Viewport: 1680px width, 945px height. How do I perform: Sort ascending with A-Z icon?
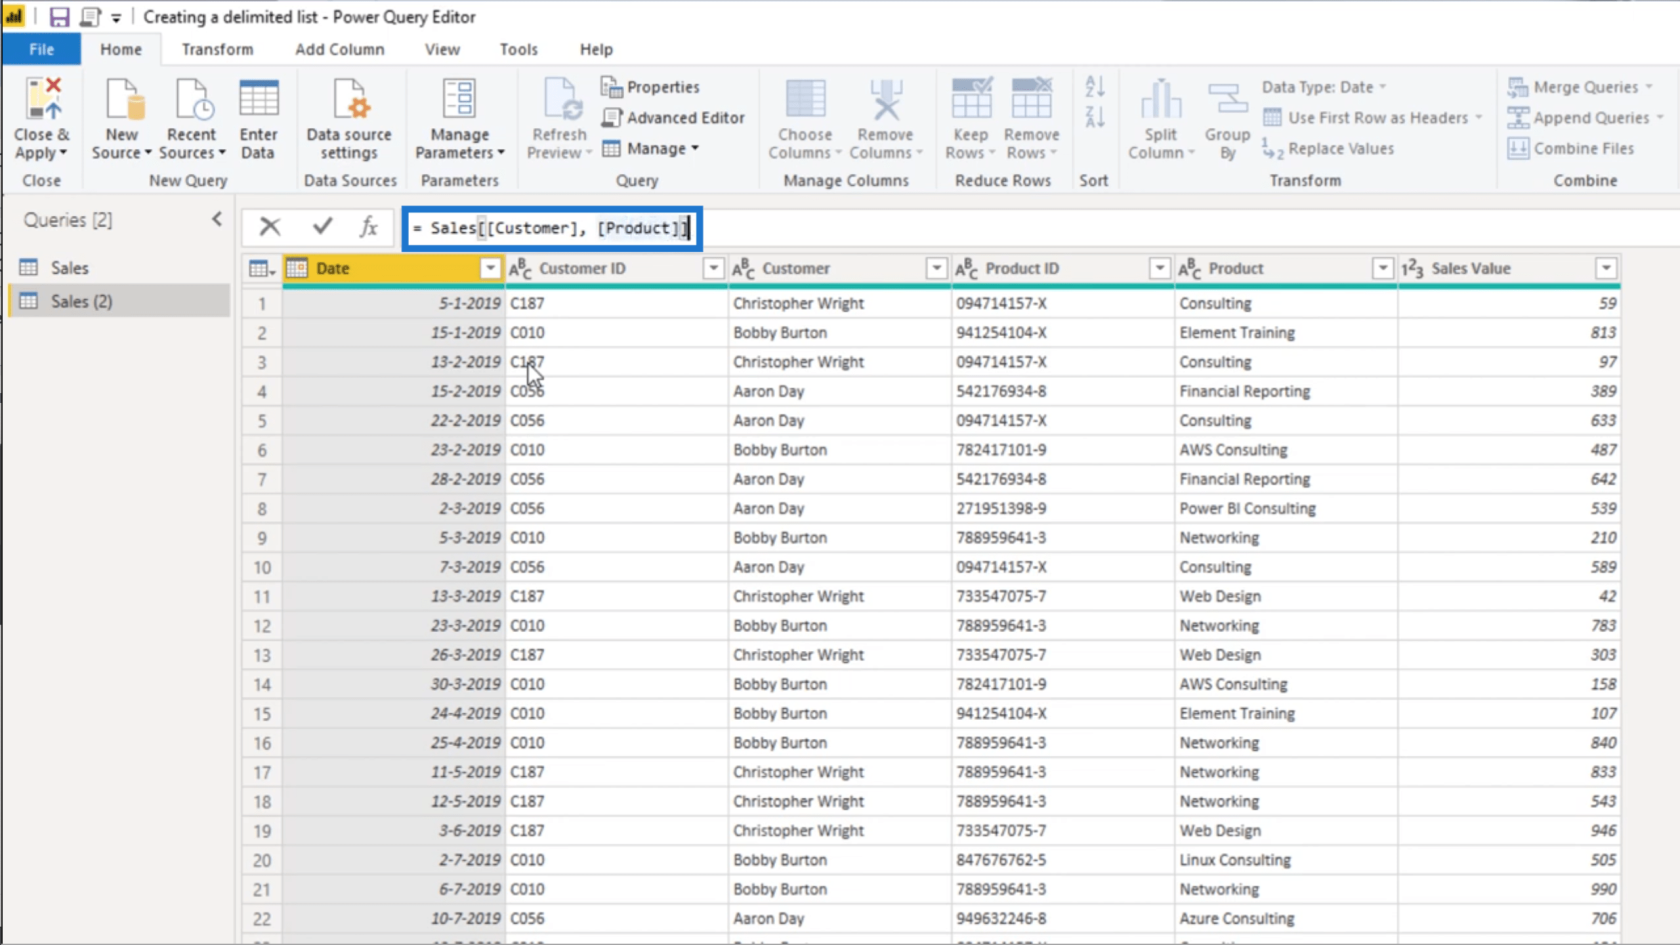[x=1095, y=87]
